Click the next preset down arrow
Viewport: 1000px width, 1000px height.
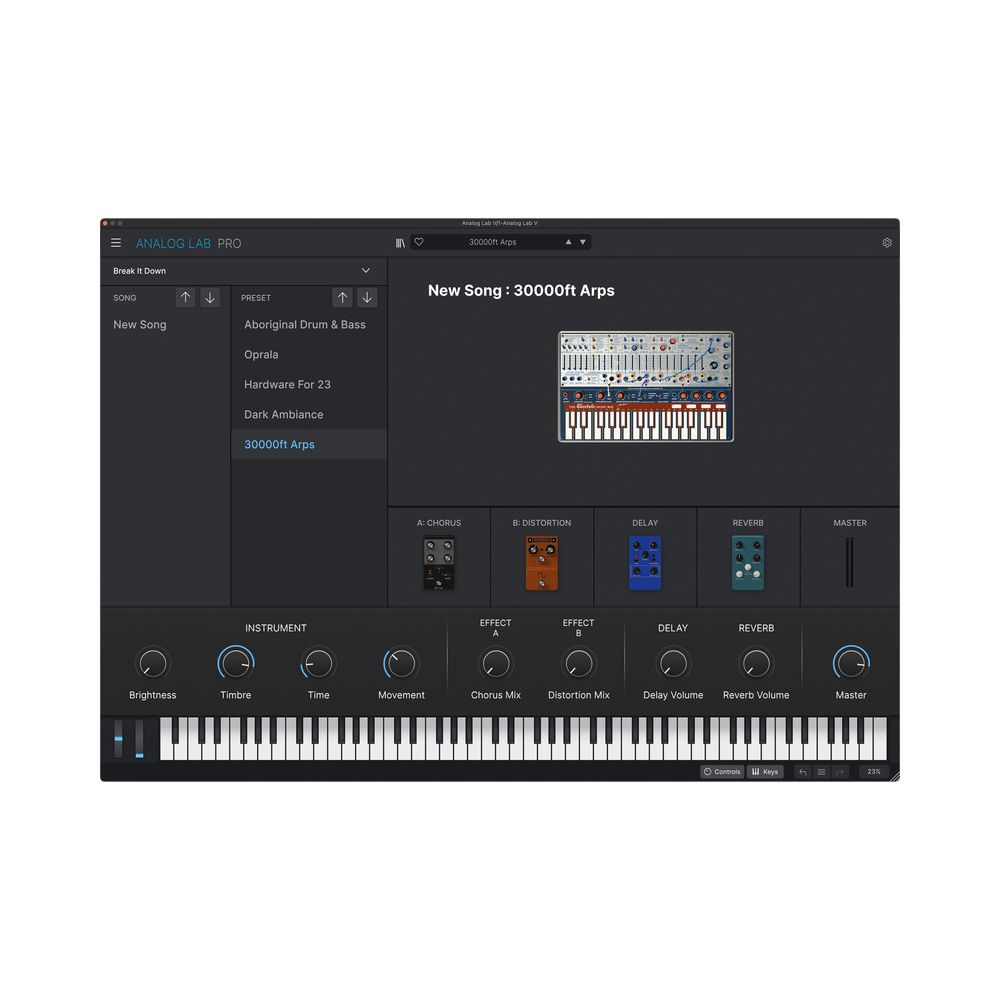[x=367, y=297]
